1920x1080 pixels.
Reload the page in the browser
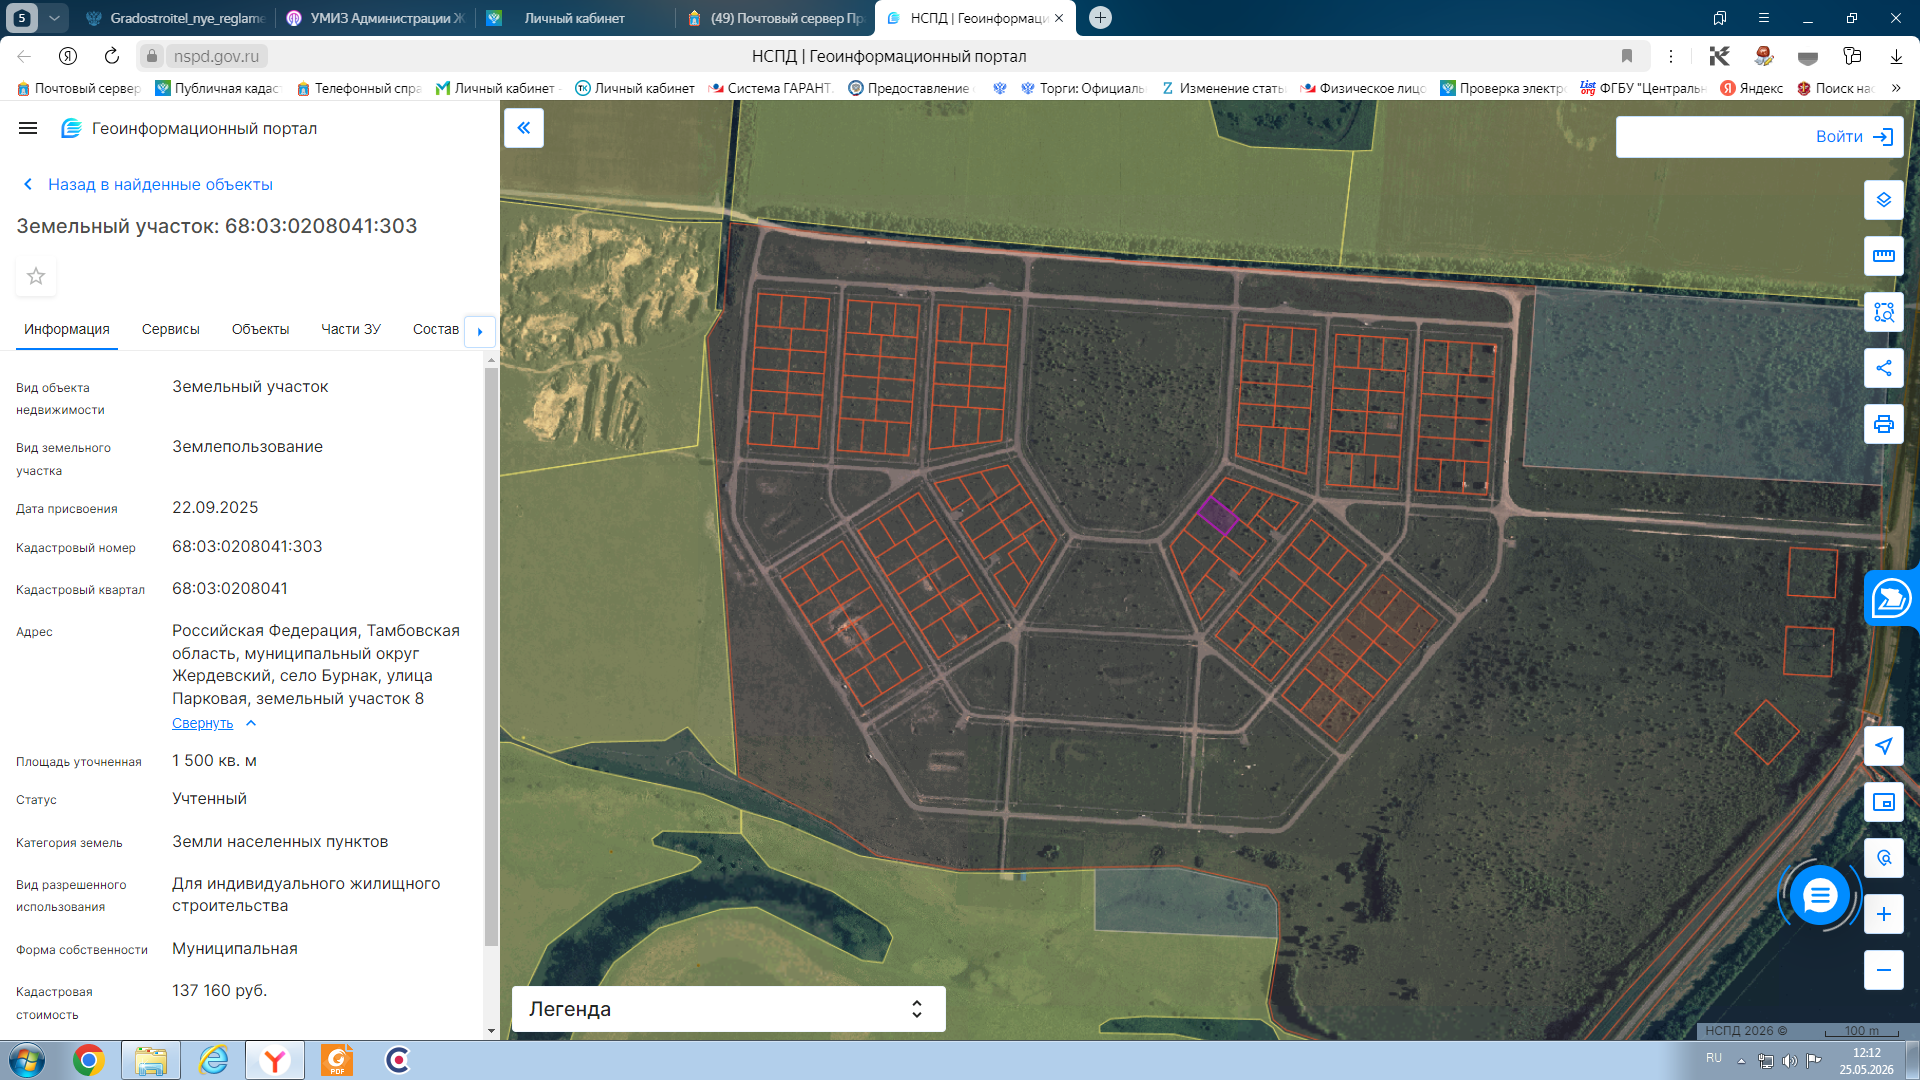(x=112, y=56)
